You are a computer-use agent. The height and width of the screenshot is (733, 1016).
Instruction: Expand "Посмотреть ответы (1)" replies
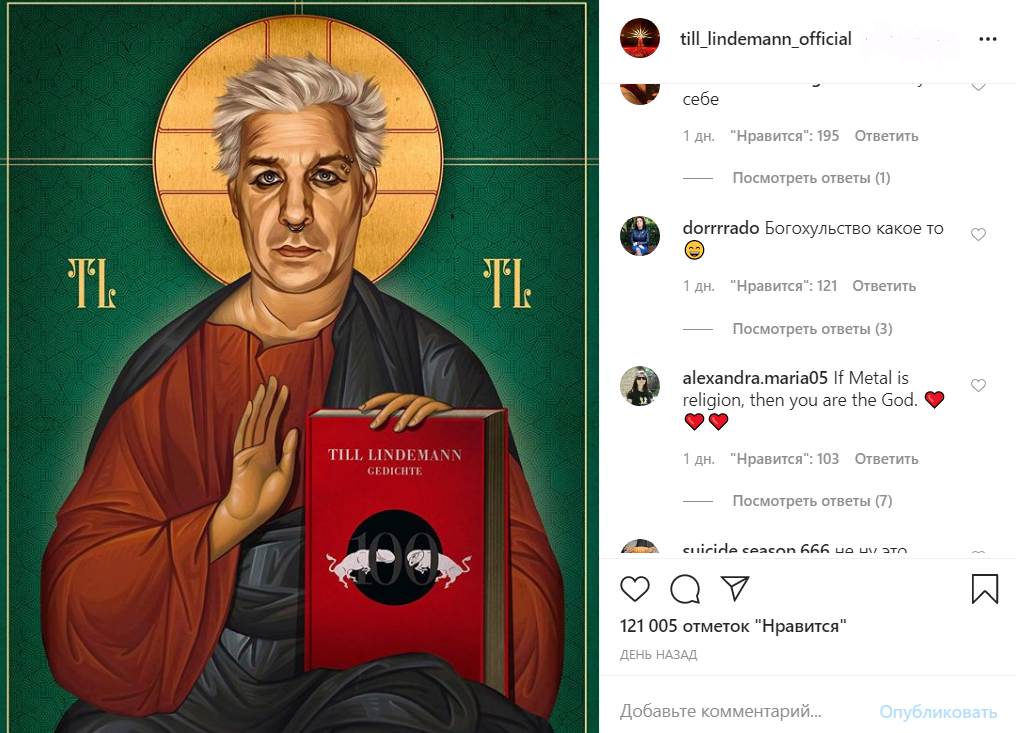tap(811, 178)
